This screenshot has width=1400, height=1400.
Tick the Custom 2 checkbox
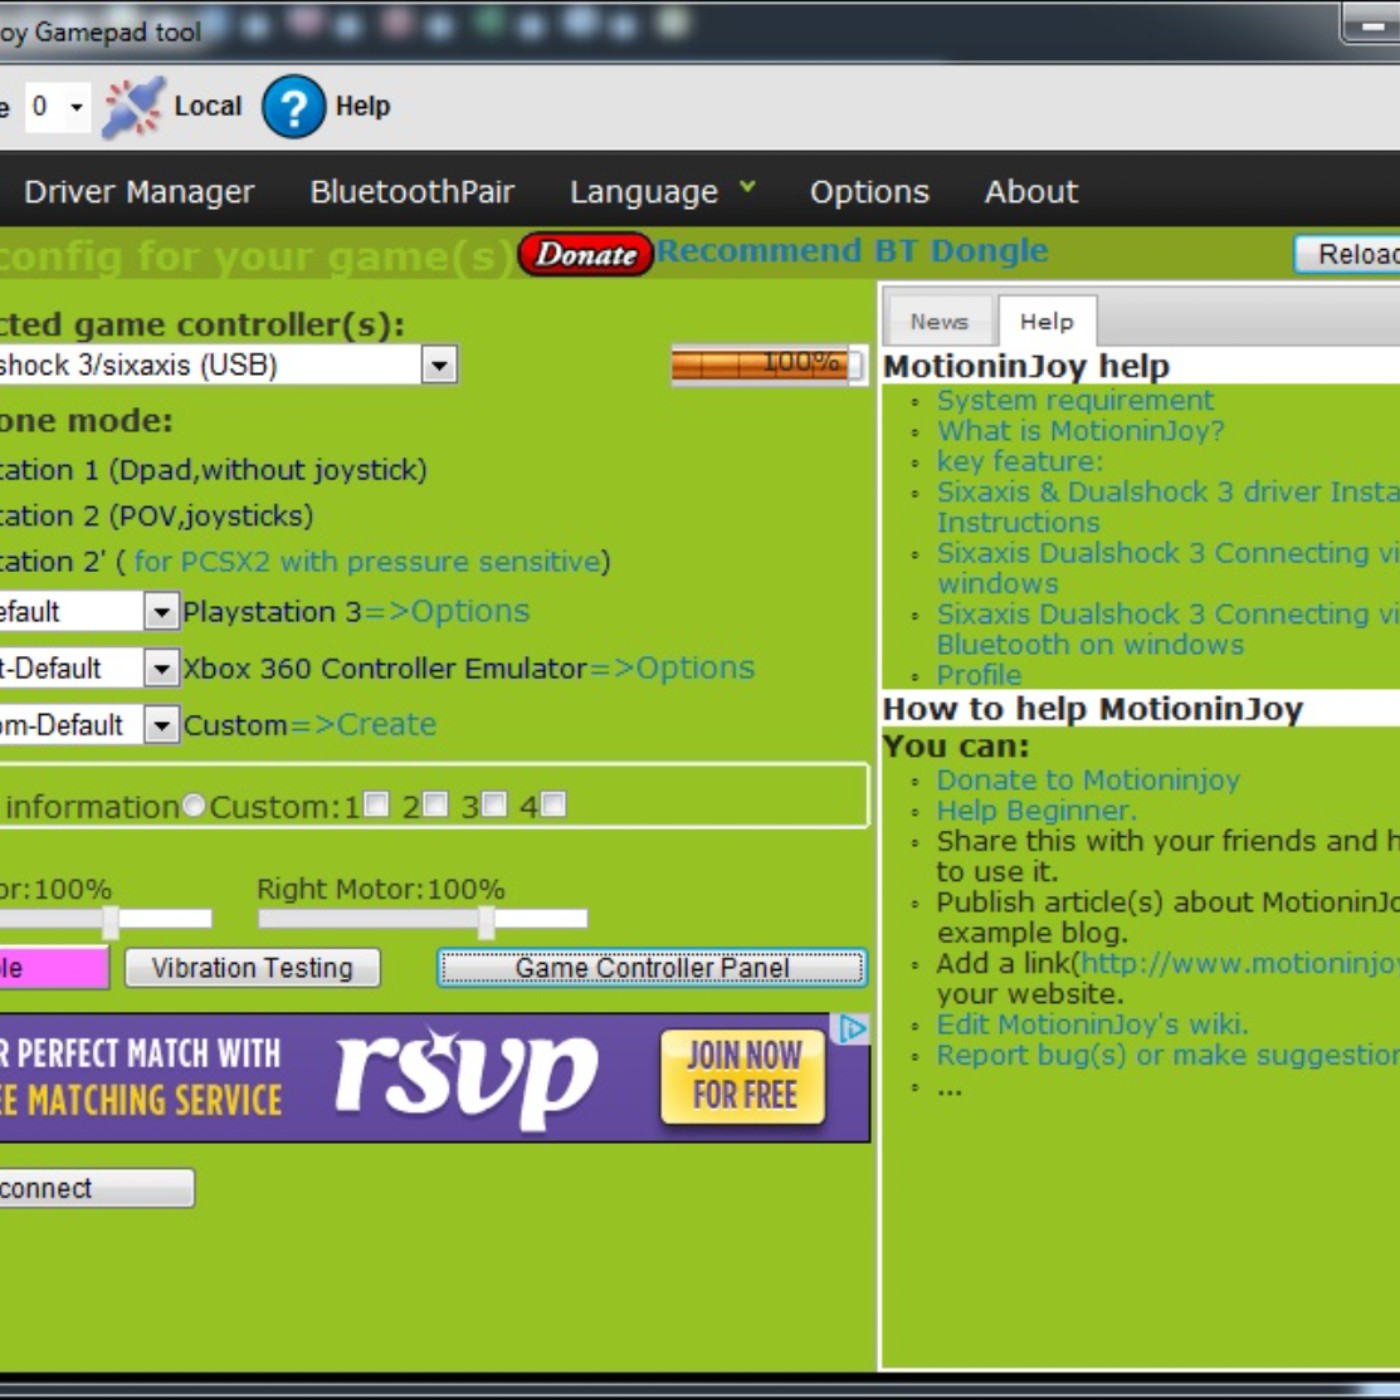click(x=435, y=804)
